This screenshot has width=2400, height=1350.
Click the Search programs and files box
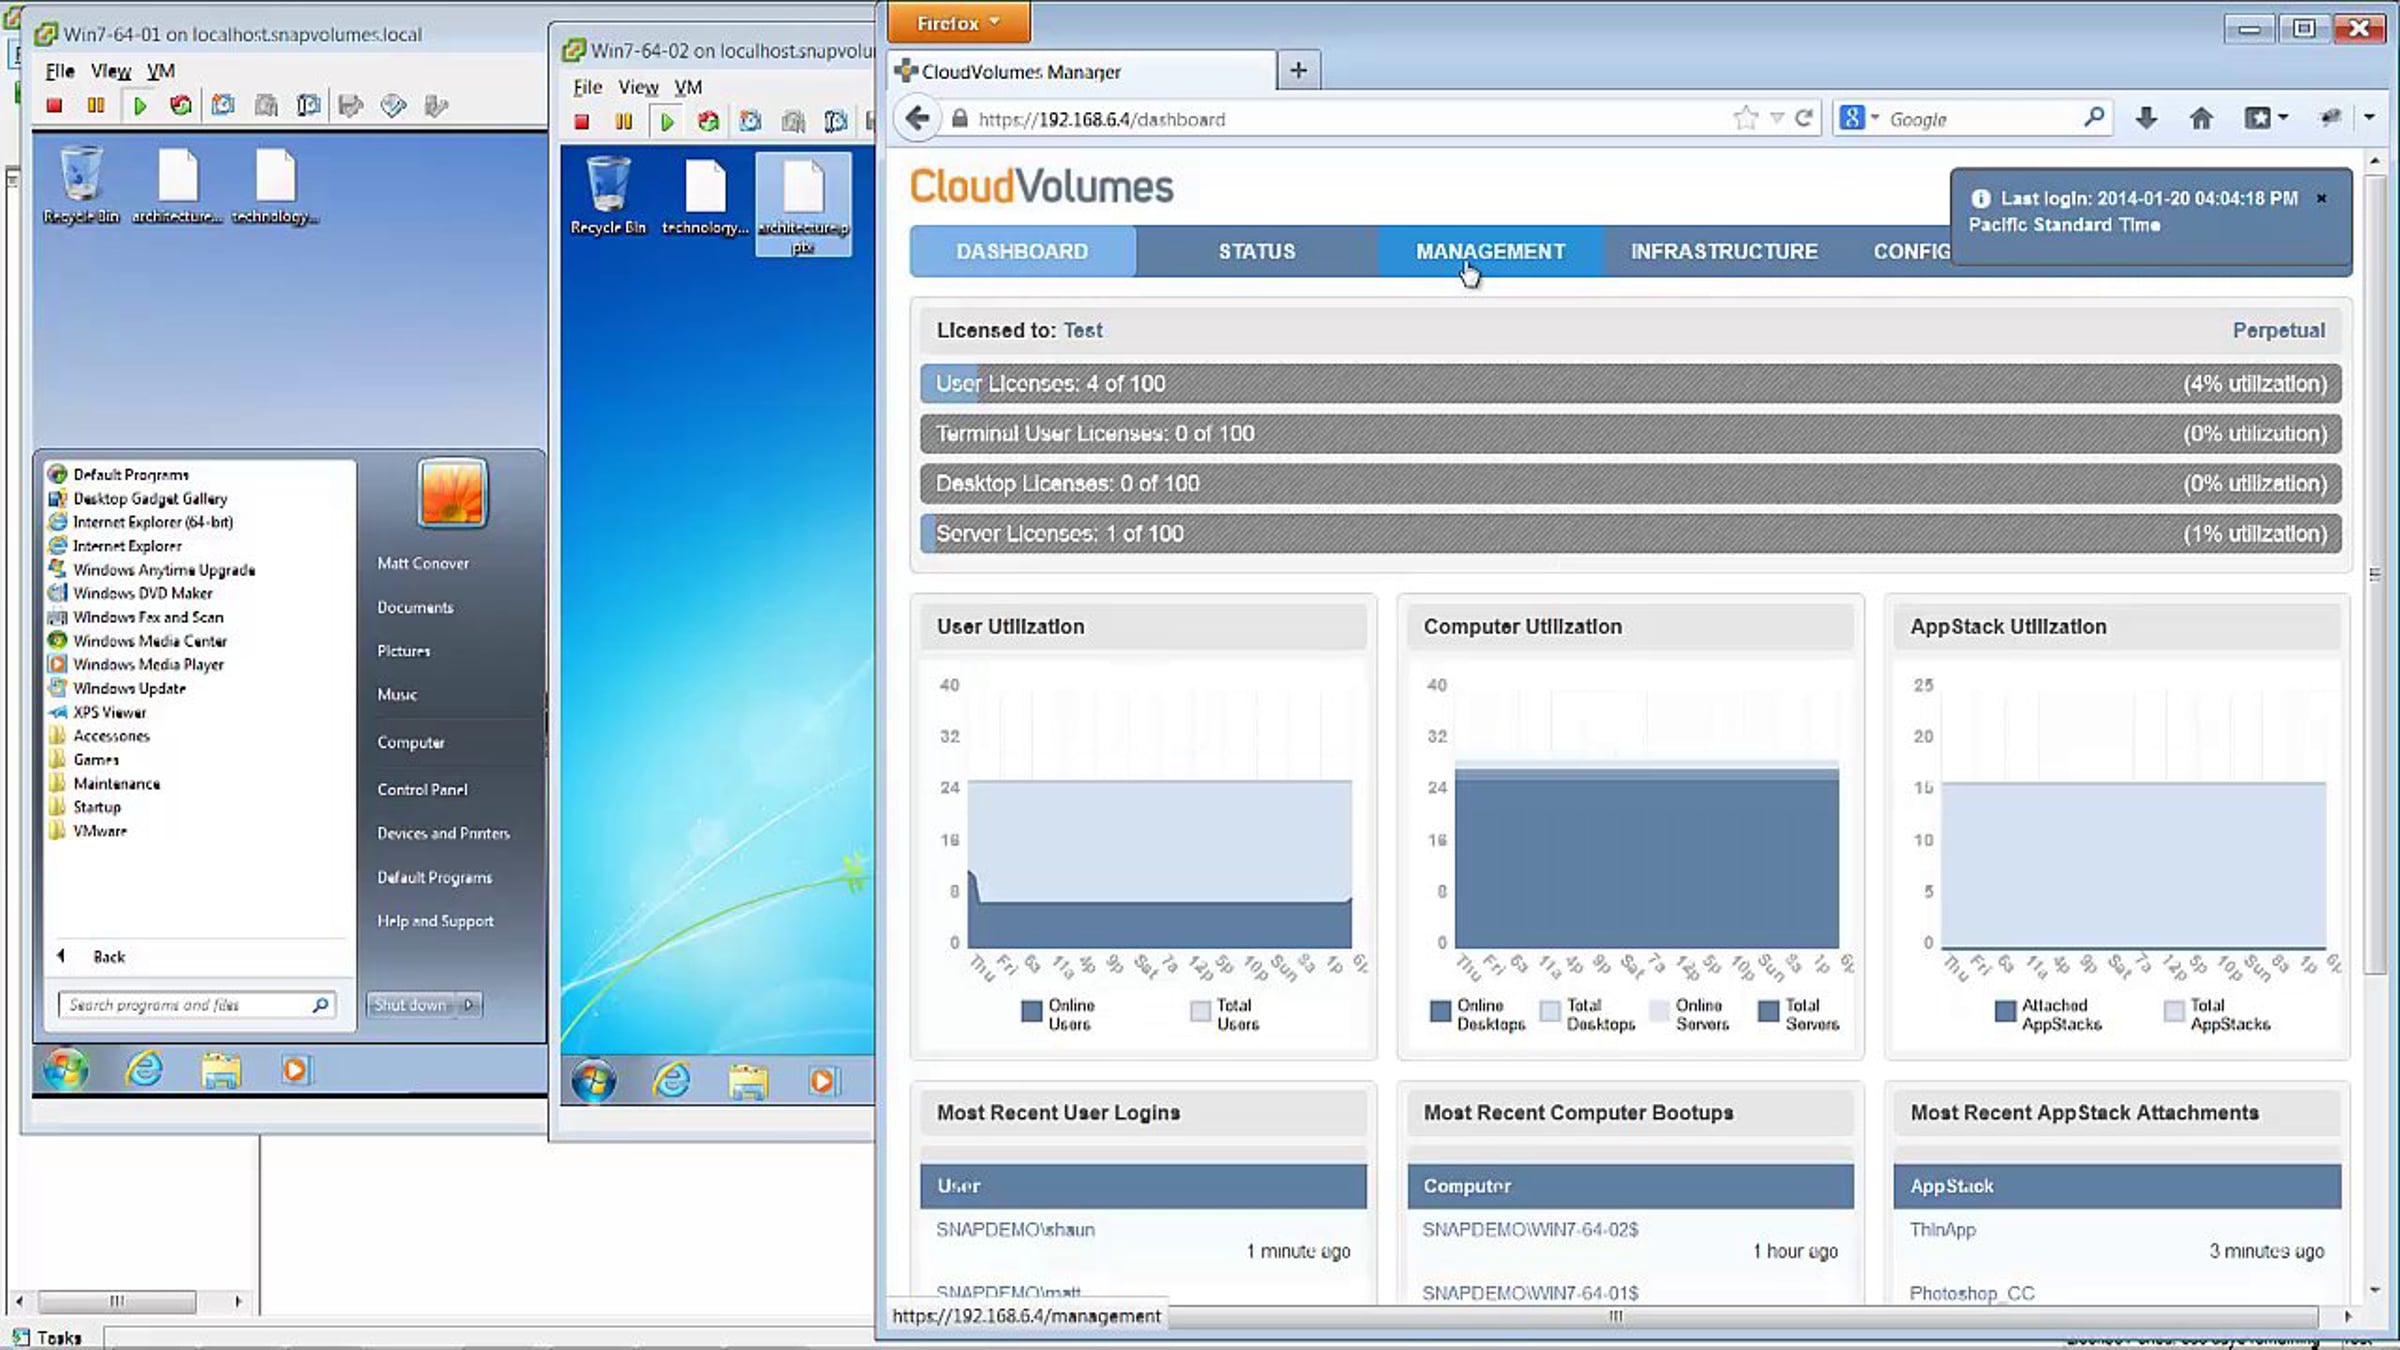tap(196, 1005)
